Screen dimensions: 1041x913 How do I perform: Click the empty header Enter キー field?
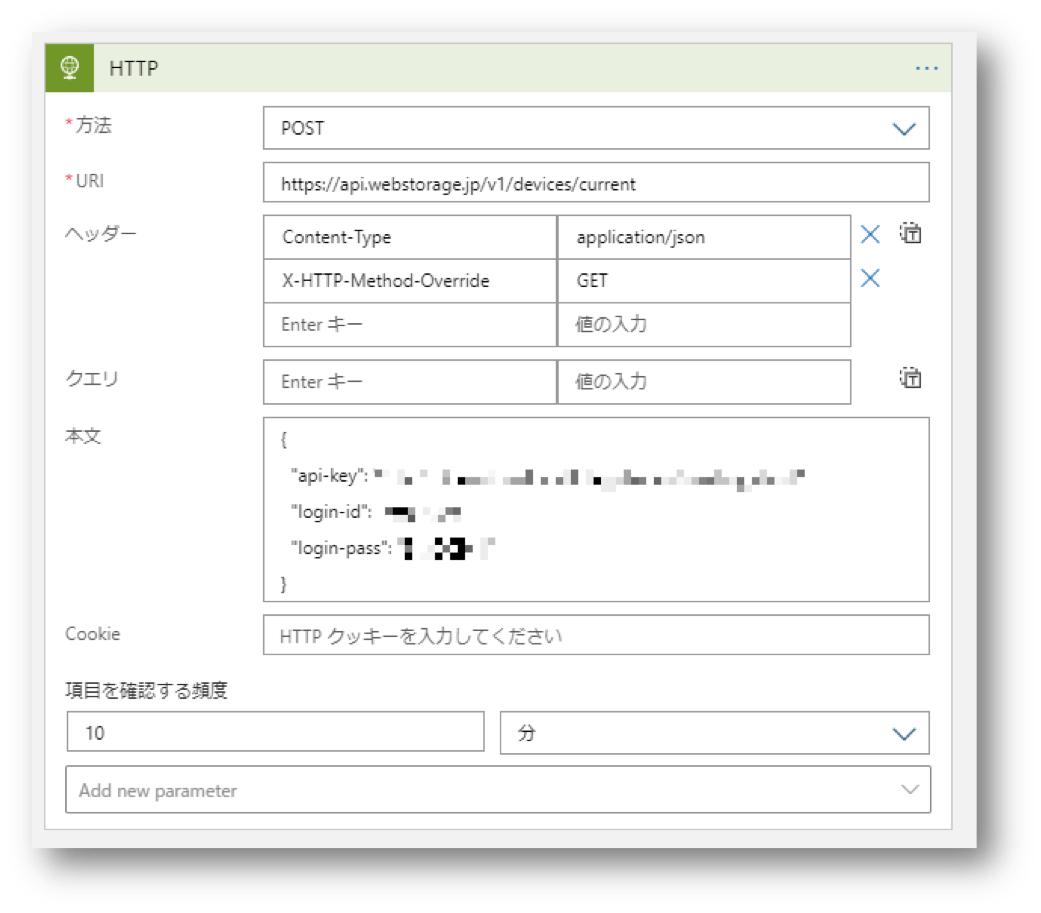(x=410, y=325)
